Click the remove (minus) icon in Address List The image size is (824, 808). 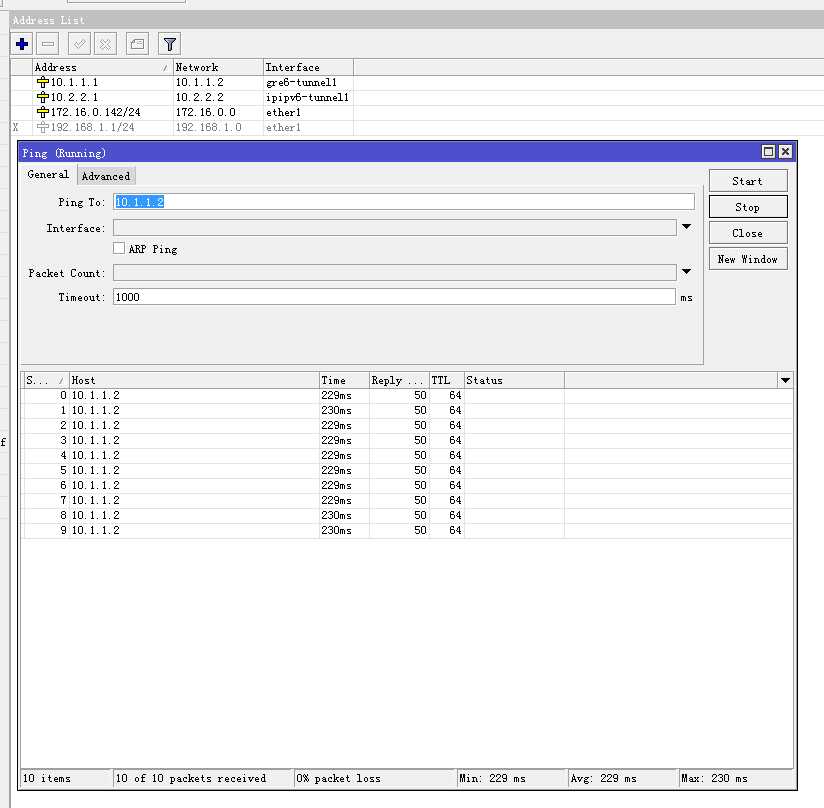(x=48, y=44)
